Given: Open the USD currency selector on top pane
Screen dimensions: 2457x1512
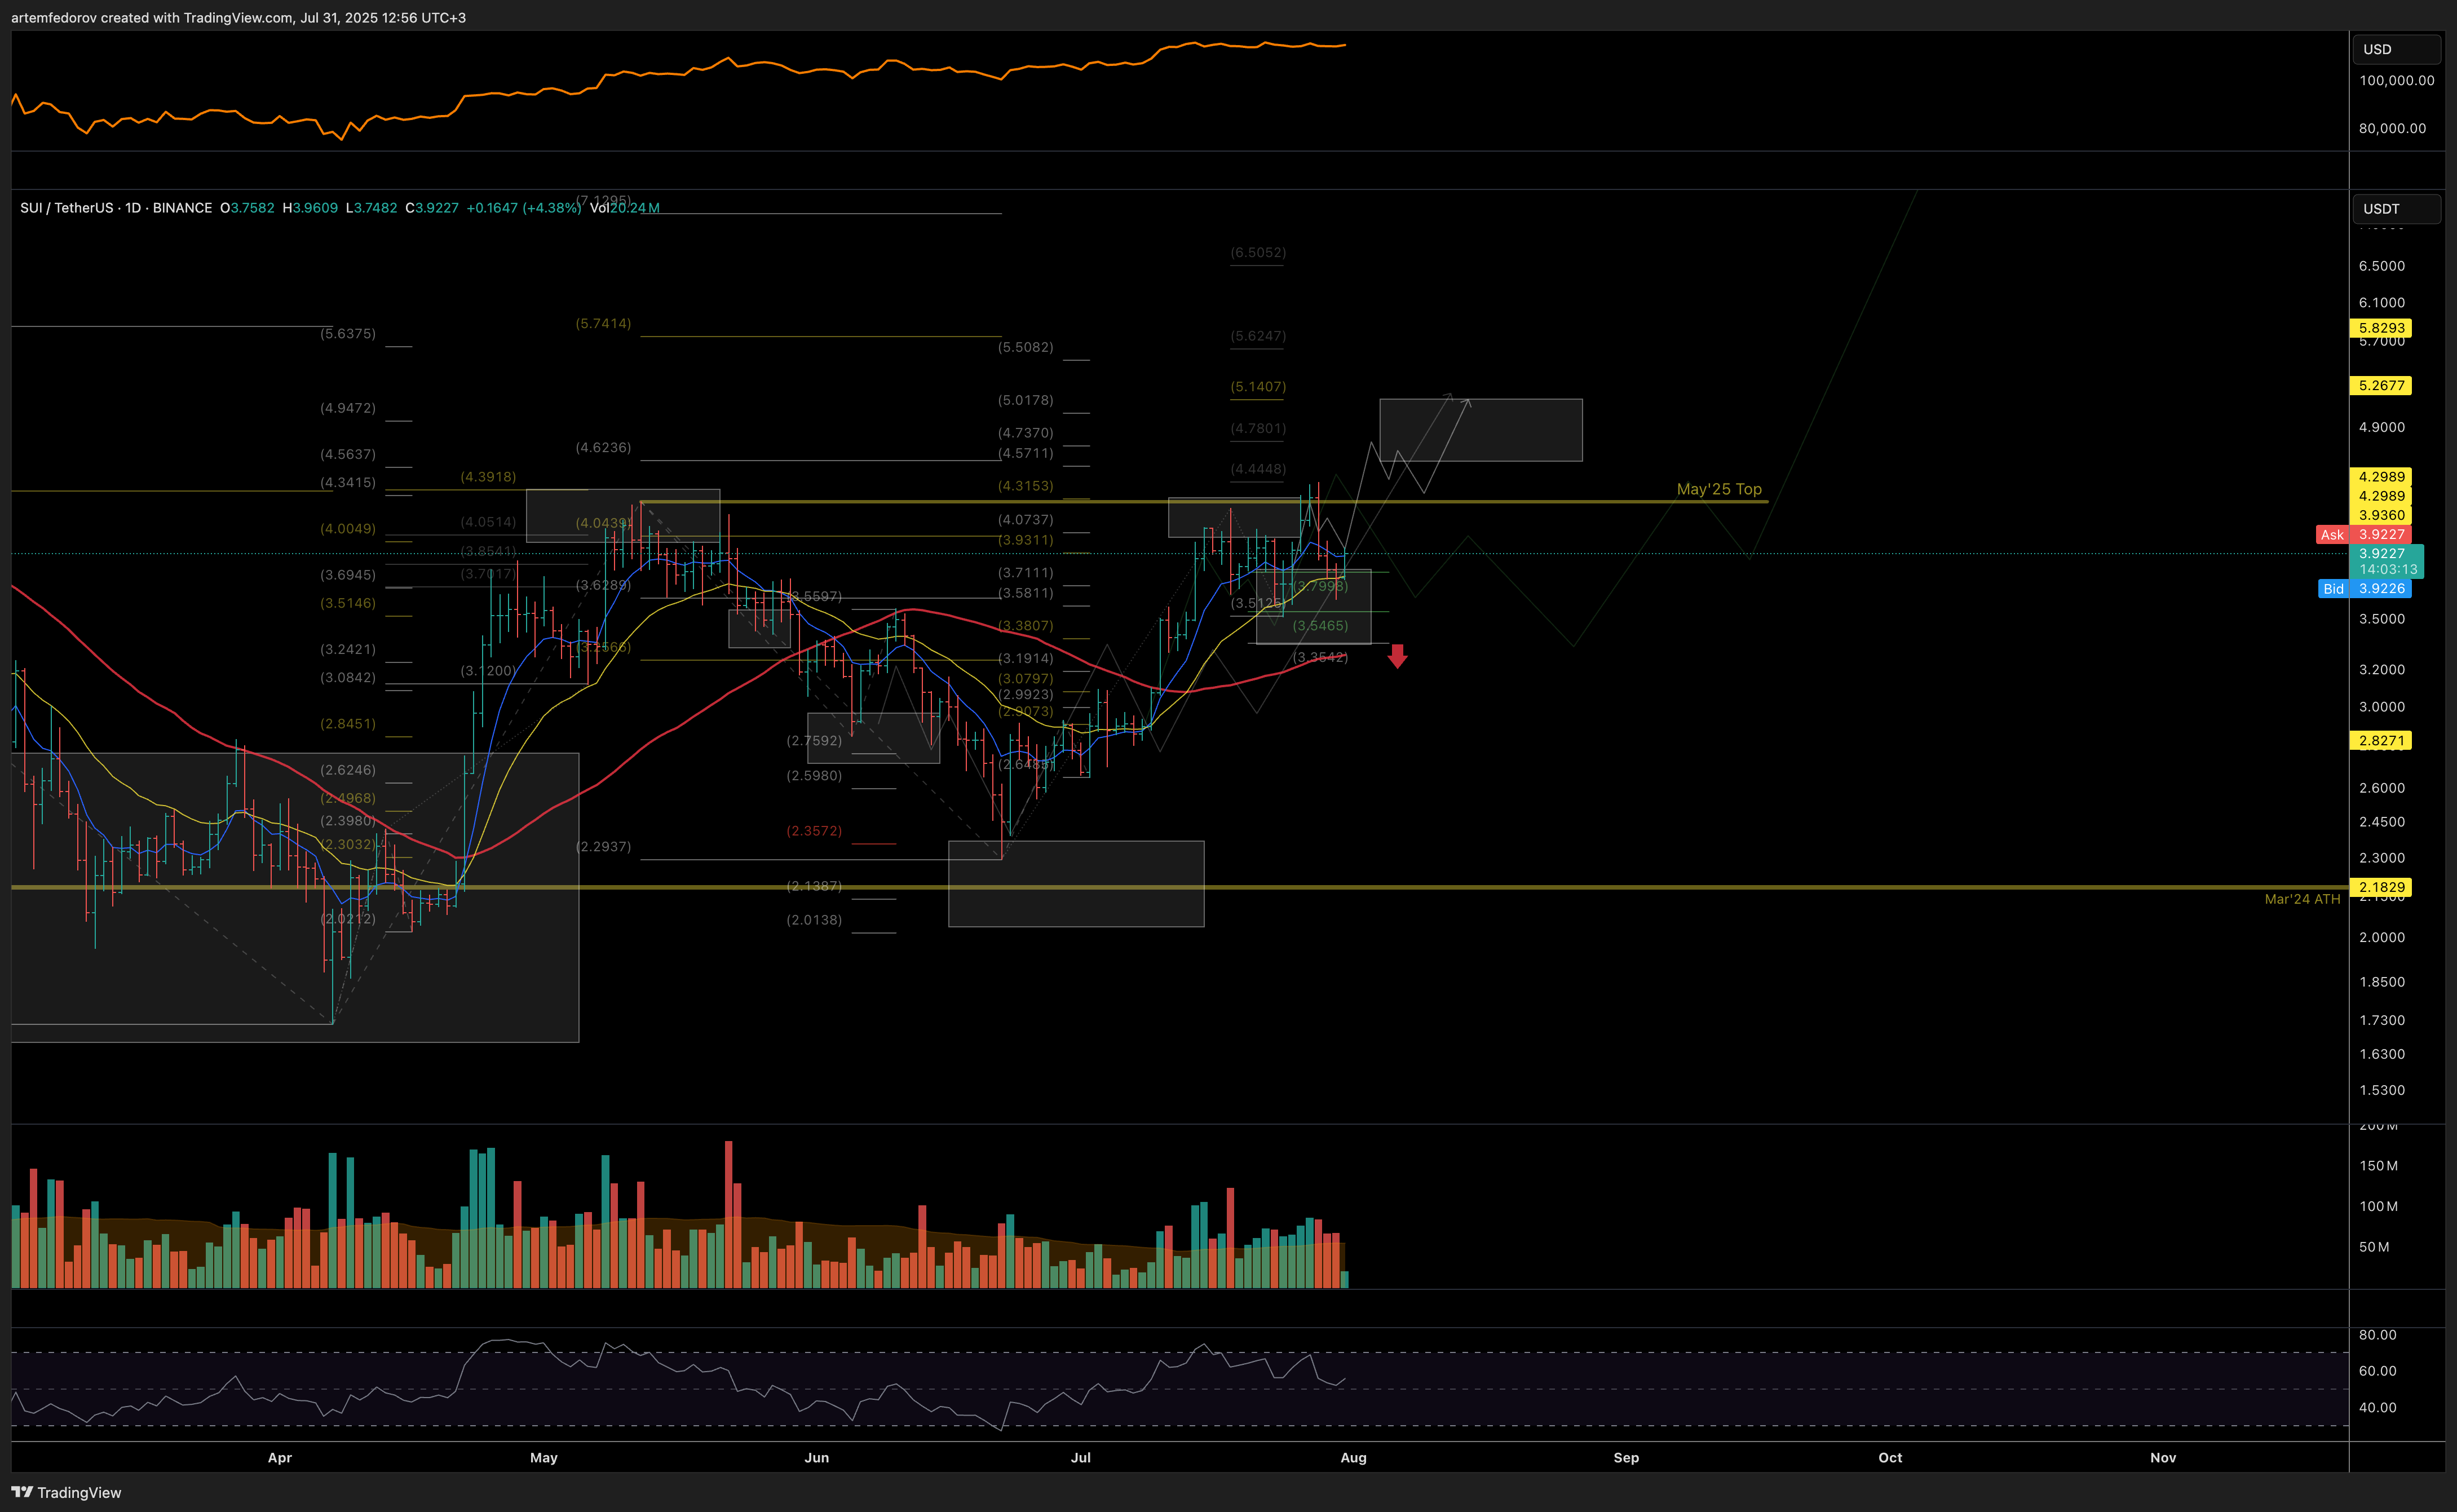Looking at the screenshot, I should pos(2396,49).
